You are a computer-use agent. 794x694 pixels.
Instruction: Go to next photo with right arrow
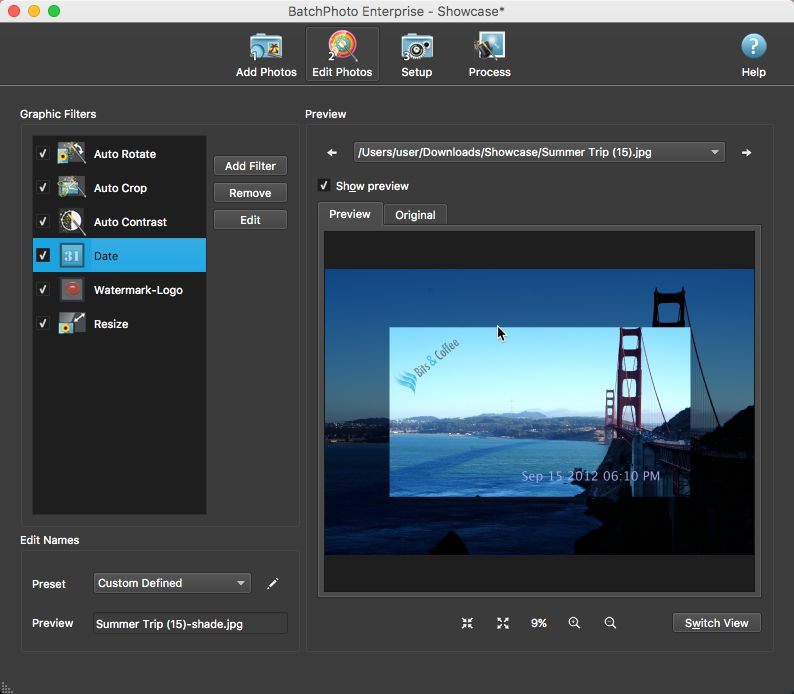click(x=746, y=152)
